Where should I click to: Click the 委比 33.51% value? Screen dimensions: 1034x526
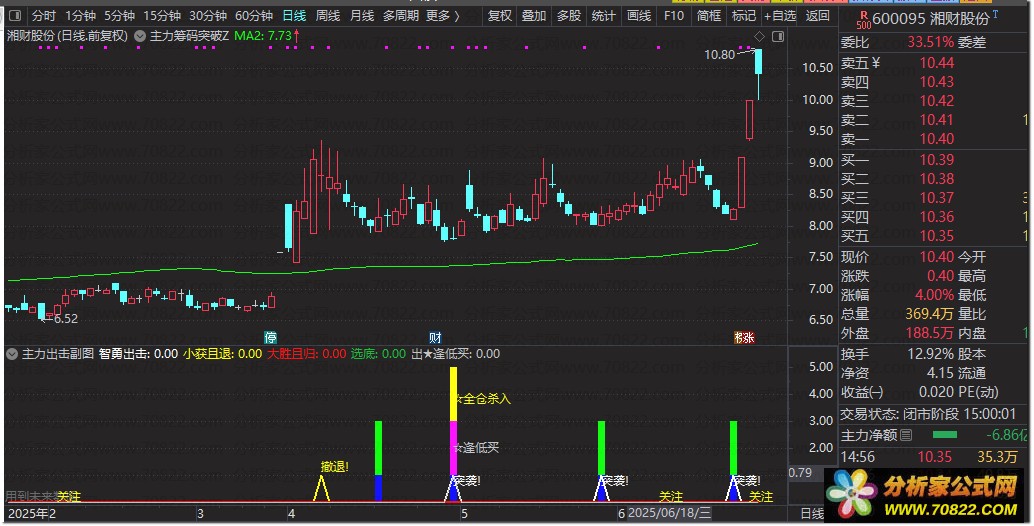[x=930, y=42]
